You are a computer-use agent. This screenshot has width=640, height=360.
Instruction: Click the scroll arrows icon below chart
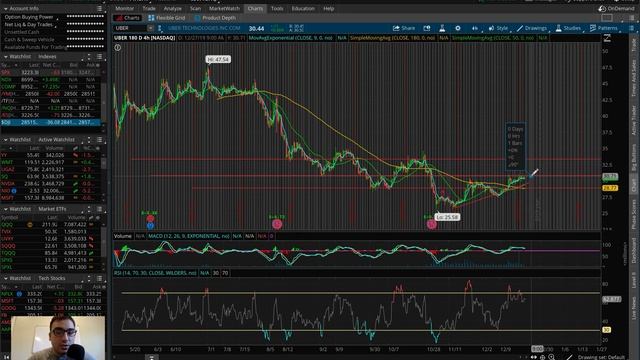pos(533,357)
